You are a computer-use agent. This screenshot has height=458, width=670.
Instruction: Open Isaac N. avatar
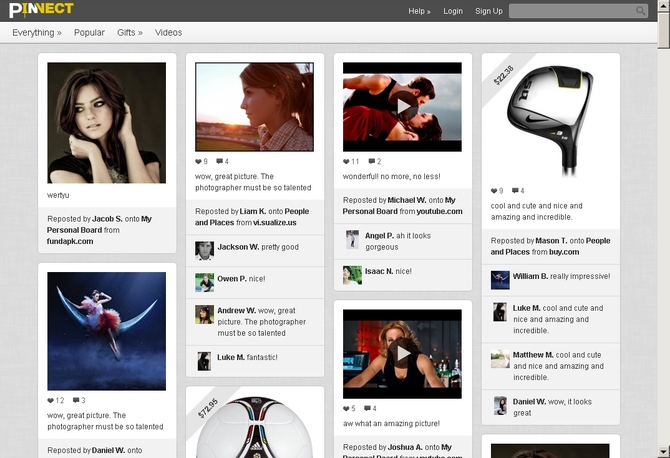pyautogui.click(x=353, y=275)
